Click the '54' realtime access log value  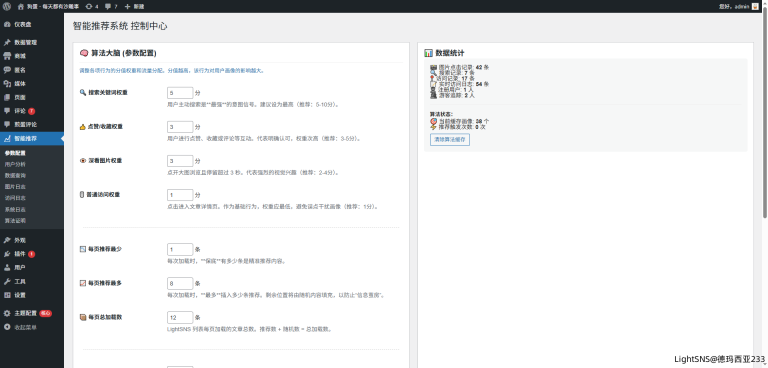pyautogui.click(x=479, y=84)
